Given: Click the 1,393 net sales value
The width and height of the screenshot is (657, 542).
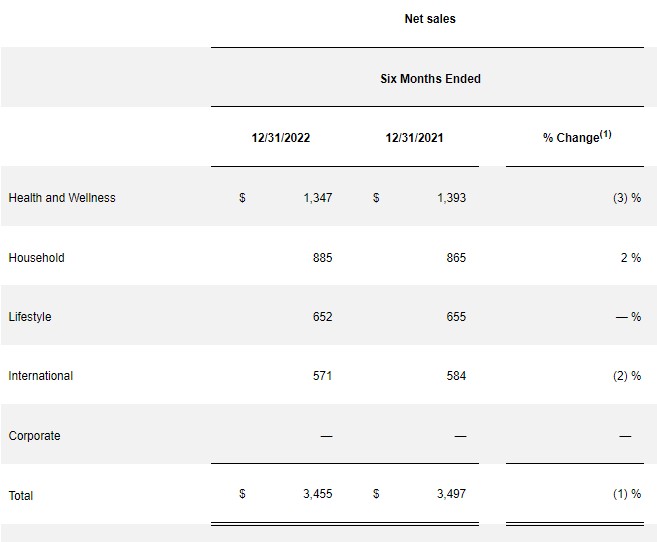Looking at the screenshot, I should tap(451, 198).
